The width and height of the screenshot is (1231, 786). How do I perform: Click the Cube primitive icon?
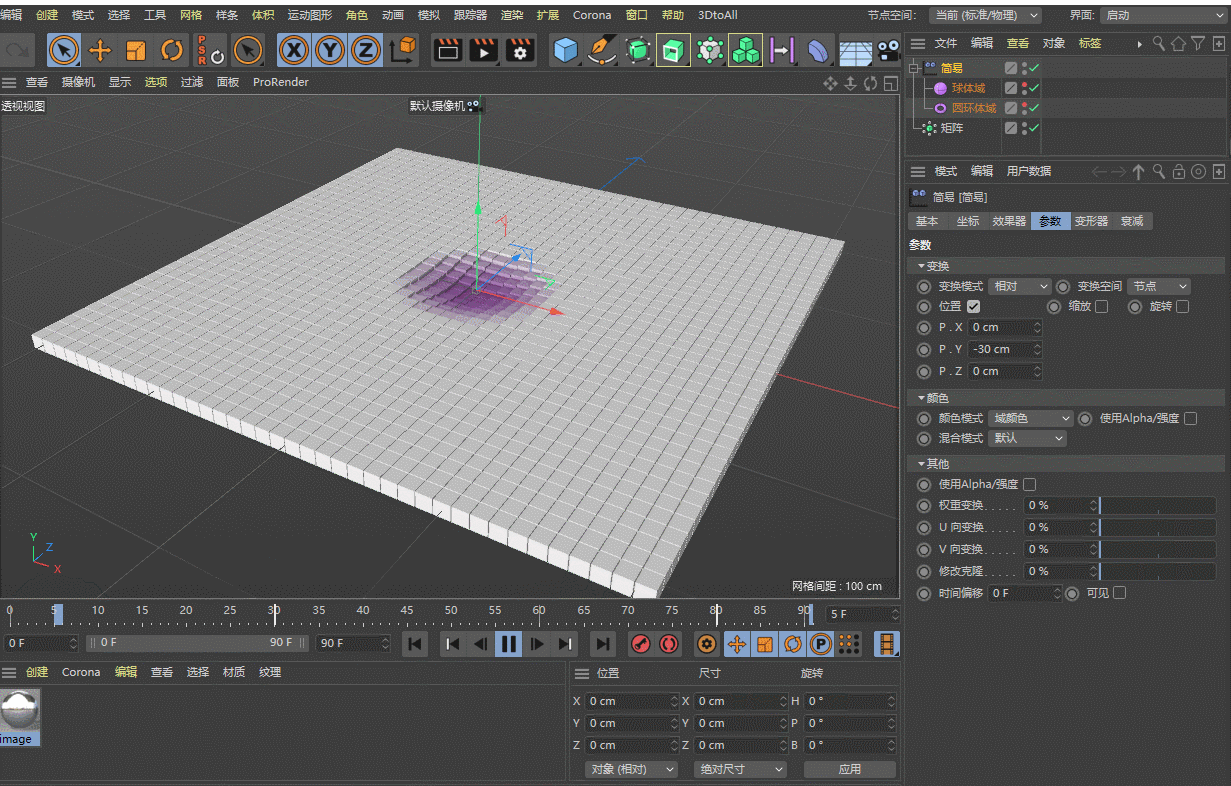click(566, 50)
